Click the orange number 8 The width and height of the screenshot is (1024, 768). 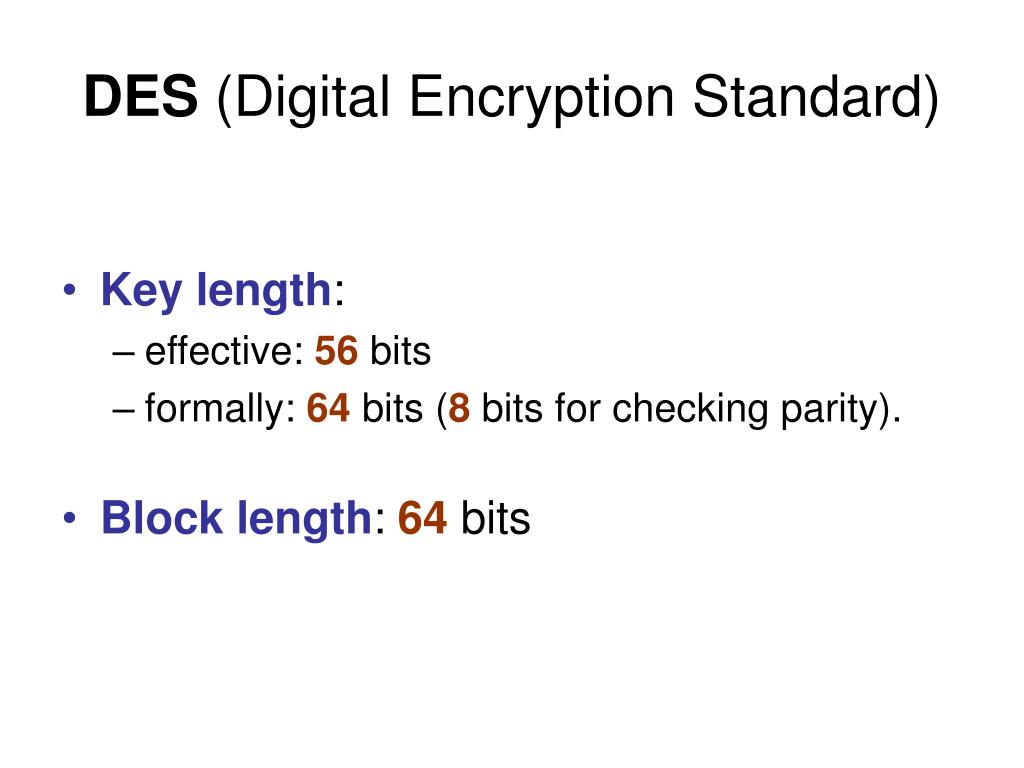tap(459, 408)
